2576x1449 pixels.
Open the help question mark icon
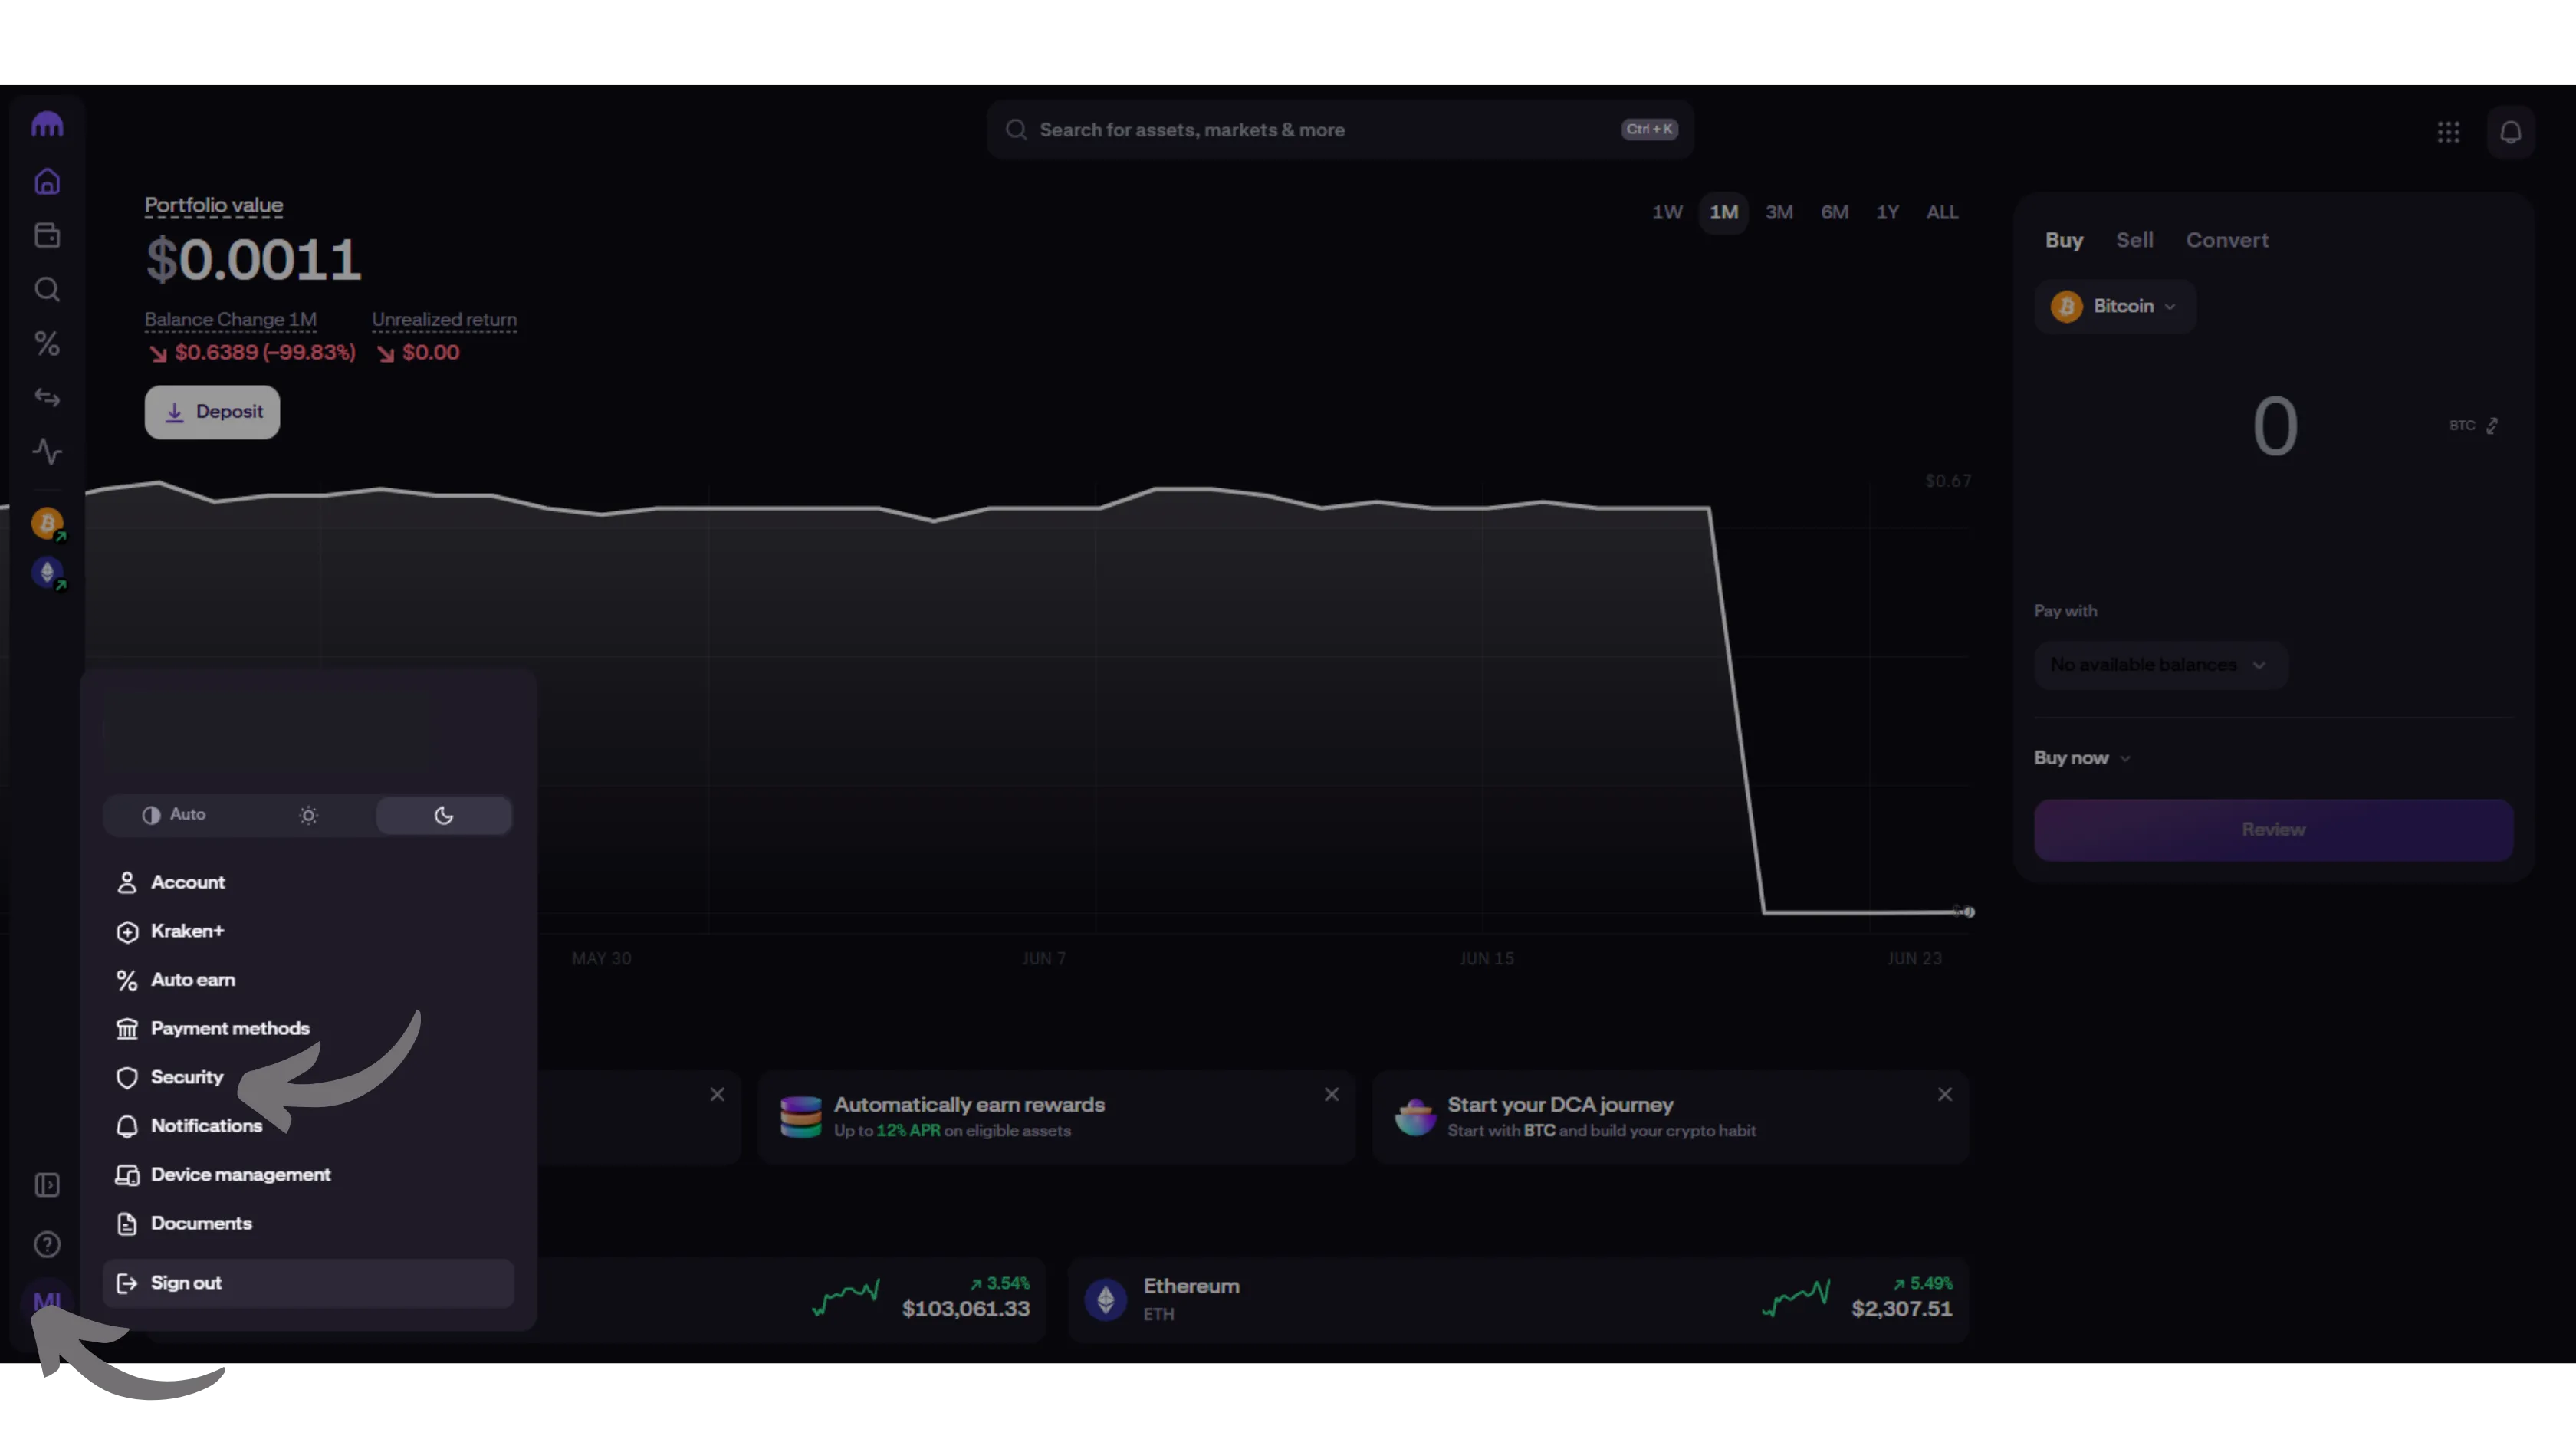click(47, 1244)
